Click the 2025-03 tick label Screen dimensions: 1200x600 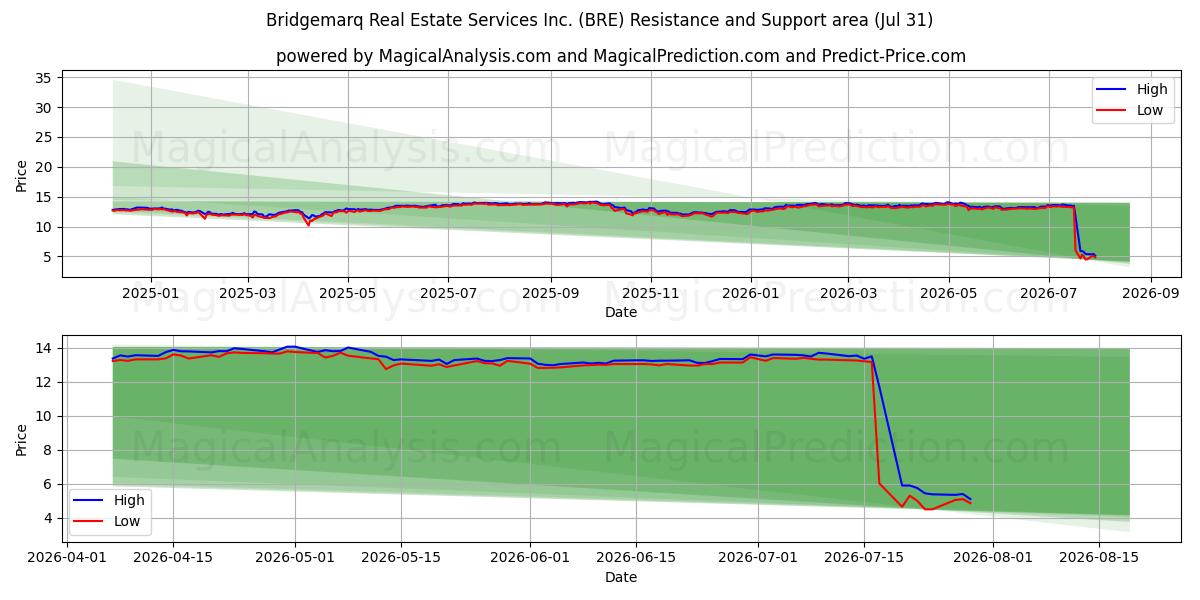[248, 292]
